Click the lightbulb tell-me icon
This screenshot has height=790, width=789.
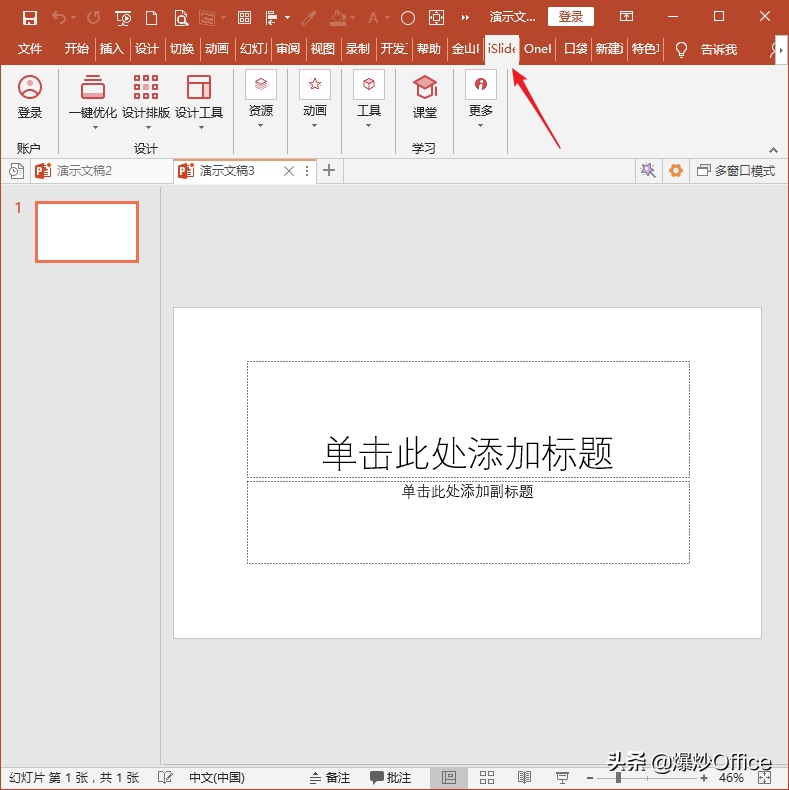pos(681,49)
